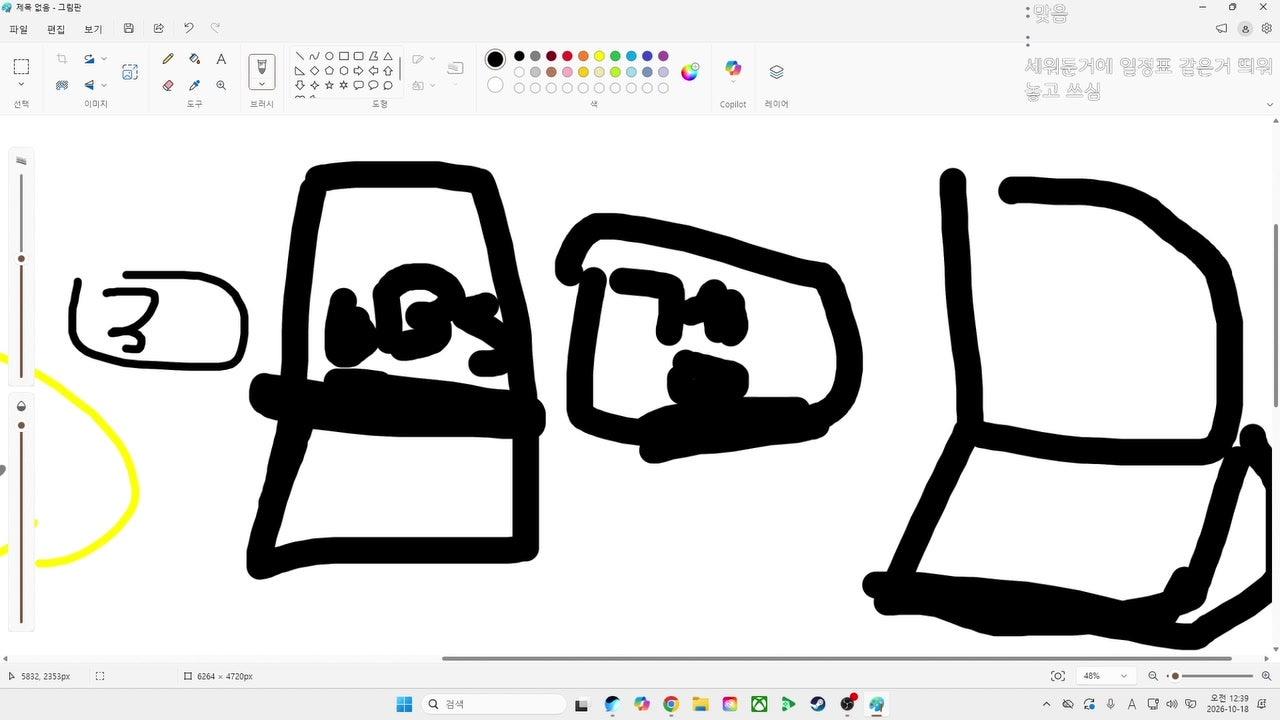1280x720 pixels.
Task: Select the Fill bucket tool
Action: tap(195, 60)
